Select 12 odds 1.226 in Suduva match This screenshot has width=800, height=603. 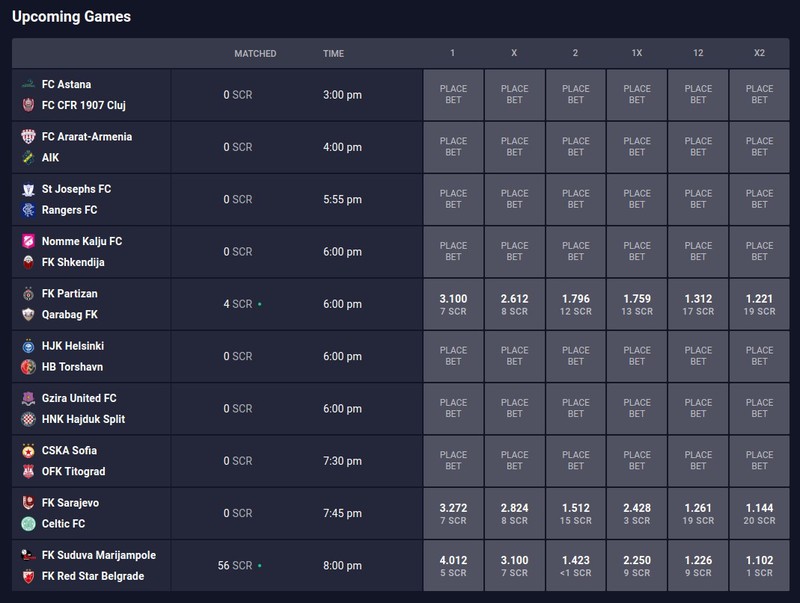pyautogui.click(x=698, y=566)
